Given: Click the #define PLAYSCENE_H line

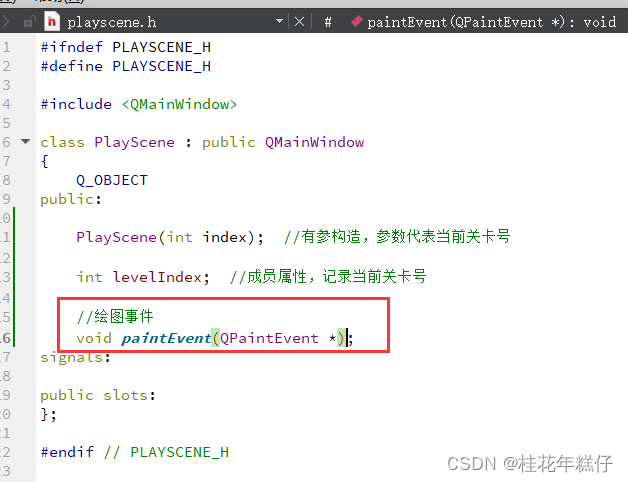Looking at the screenshot, I should tap(126, 66).
